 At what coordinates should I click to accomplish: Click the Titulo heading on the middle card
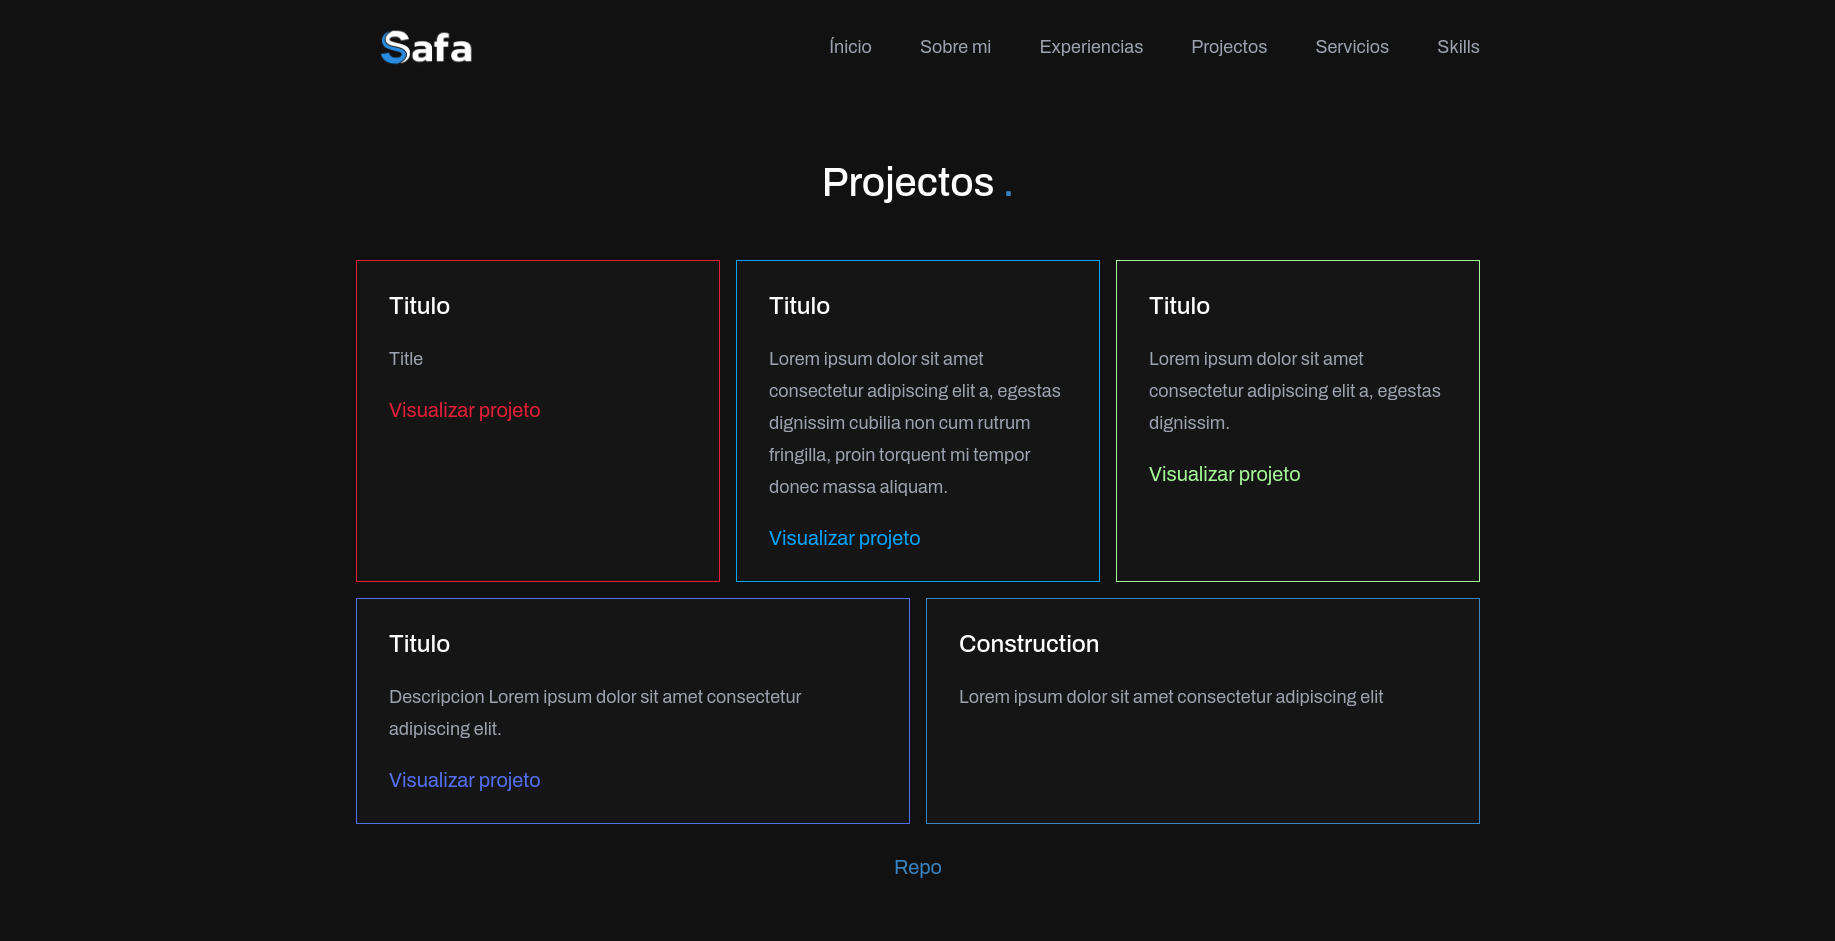(x=799, y=306)
